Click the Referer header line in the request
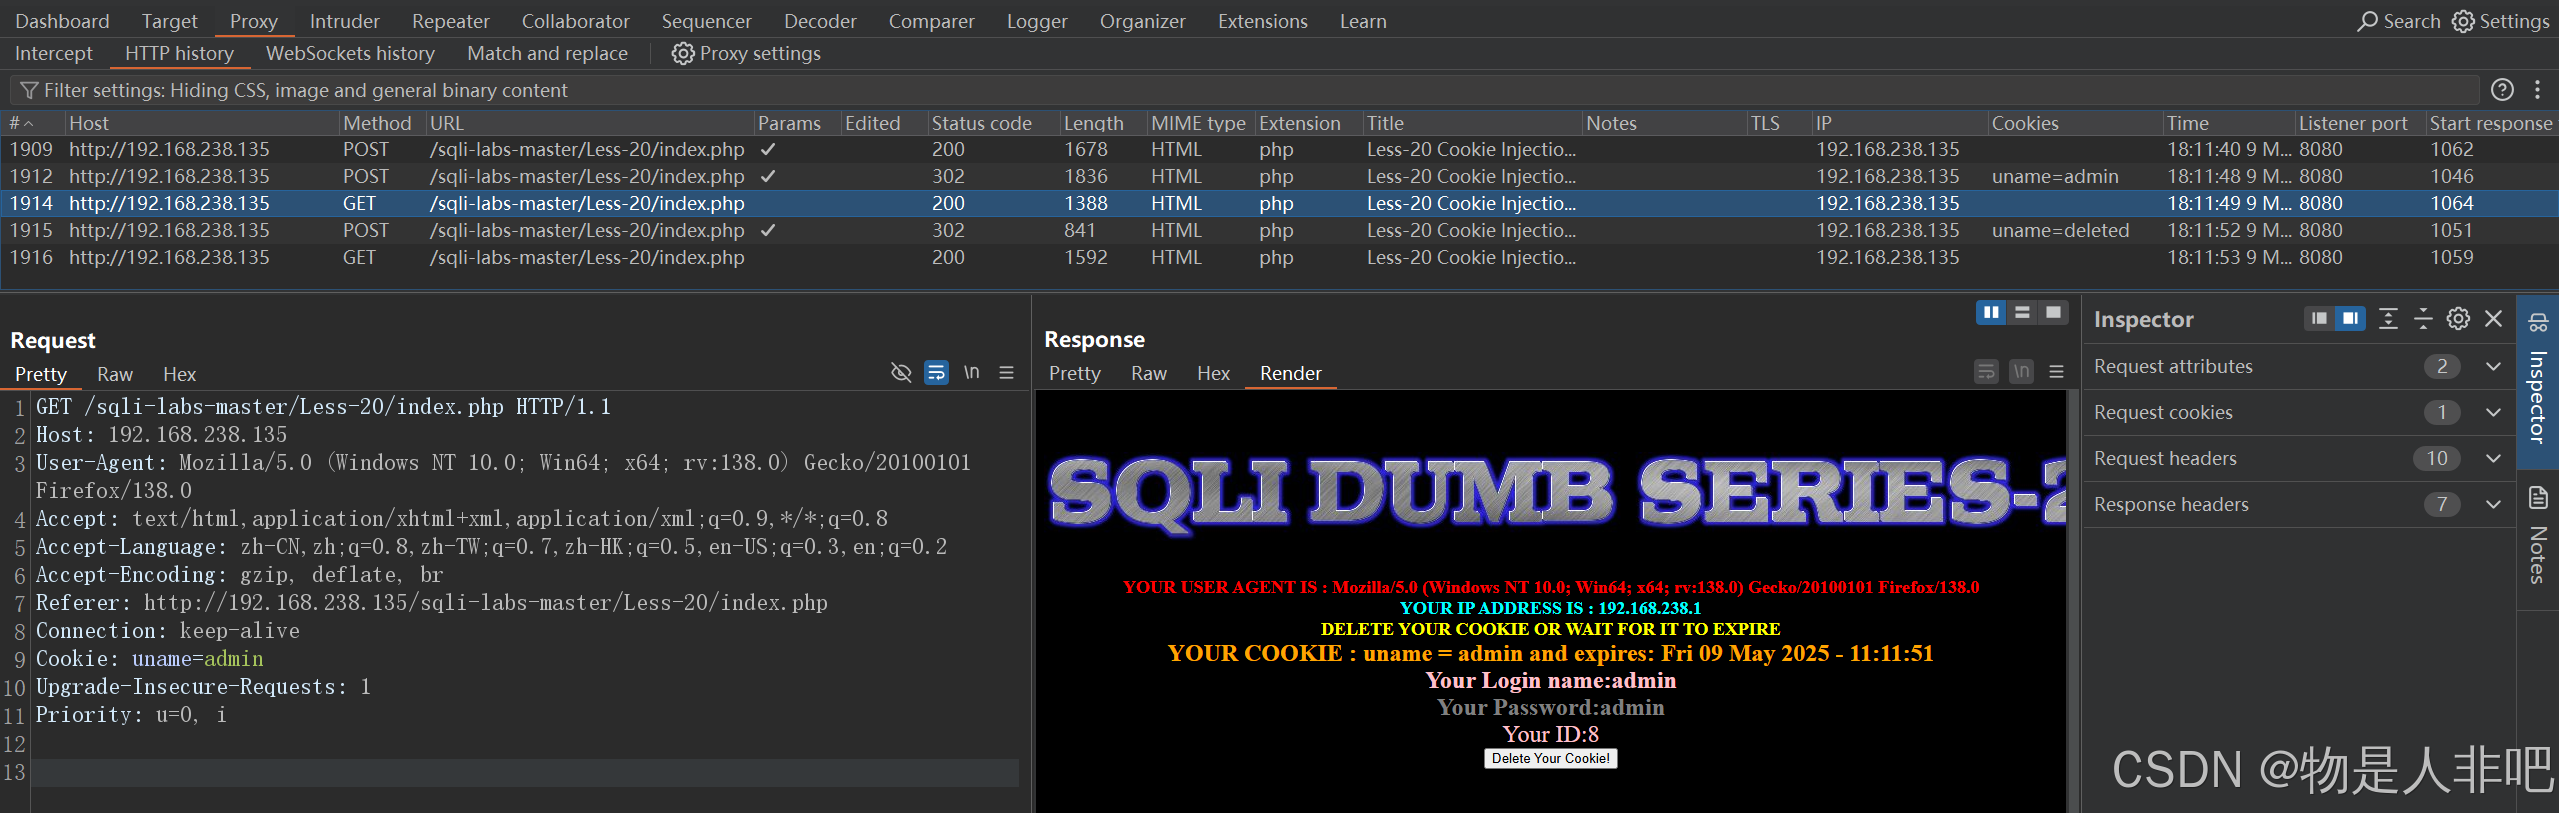This screenshot has width=2559, height=813. coord(432,603)
